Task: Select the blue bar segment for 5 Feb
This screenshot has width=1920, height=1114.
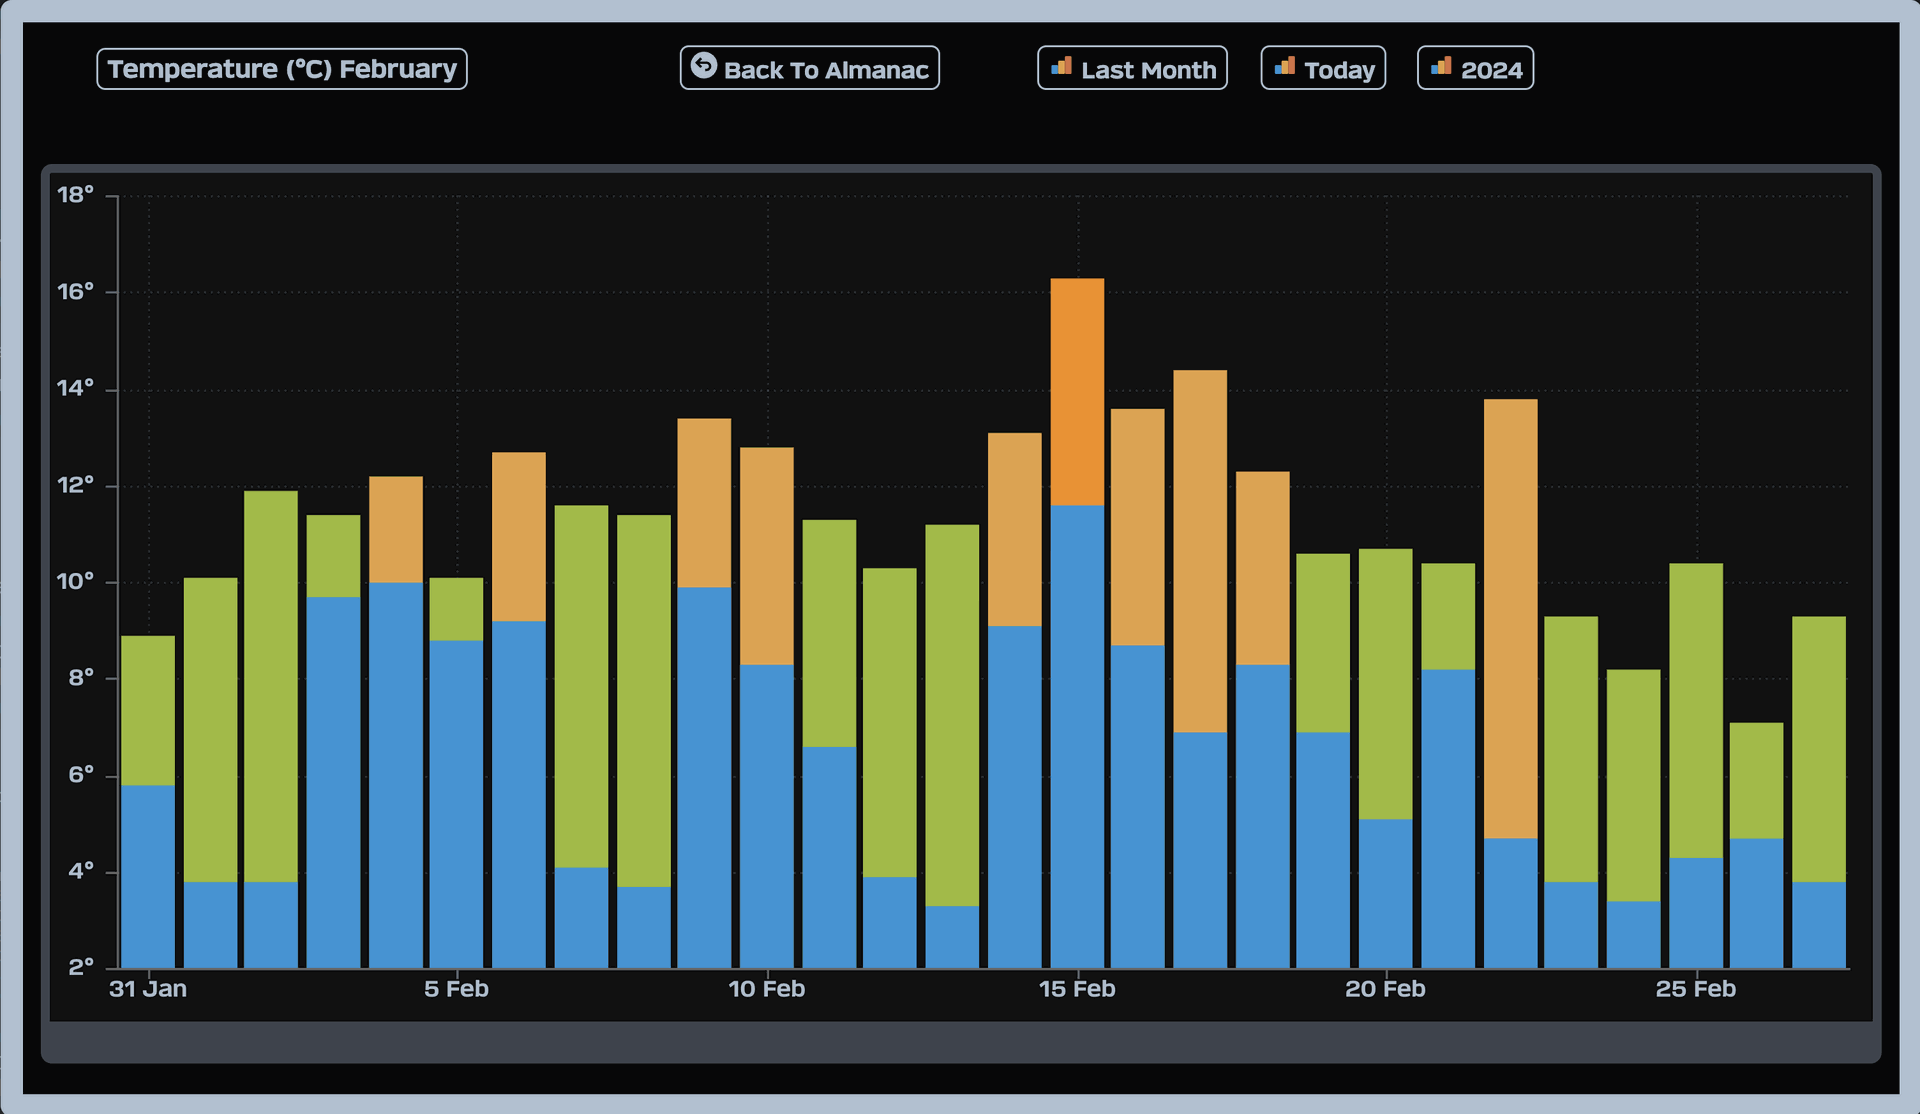Action: tap(456, 803)
